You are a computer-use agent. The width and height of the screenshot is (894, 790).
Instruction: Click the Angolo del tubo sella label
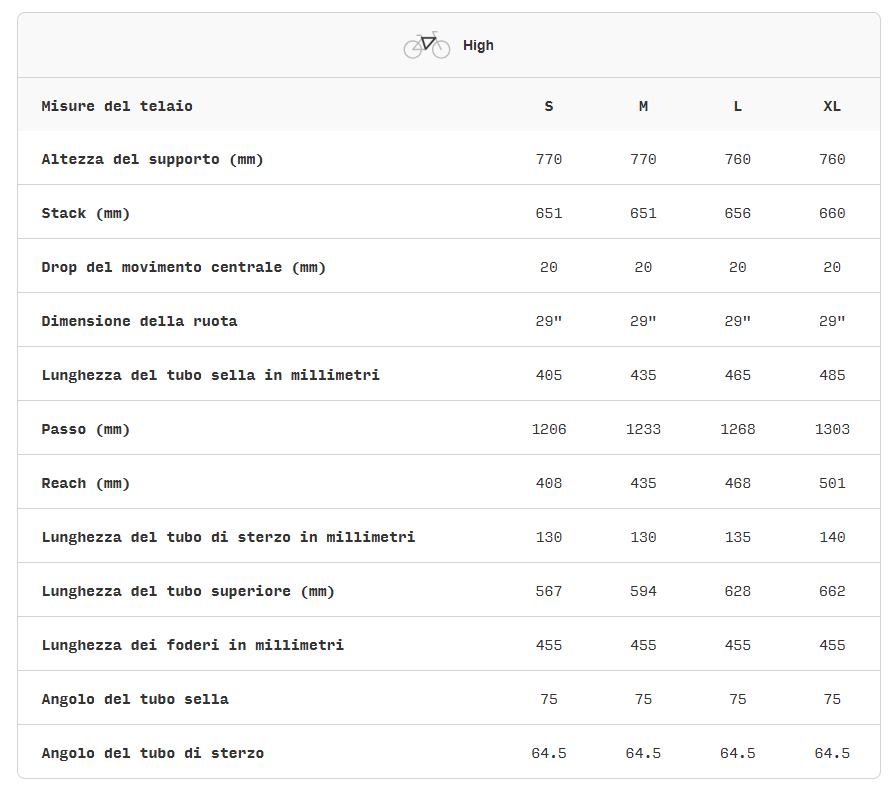pyautogui.click(x=135, y=699)
